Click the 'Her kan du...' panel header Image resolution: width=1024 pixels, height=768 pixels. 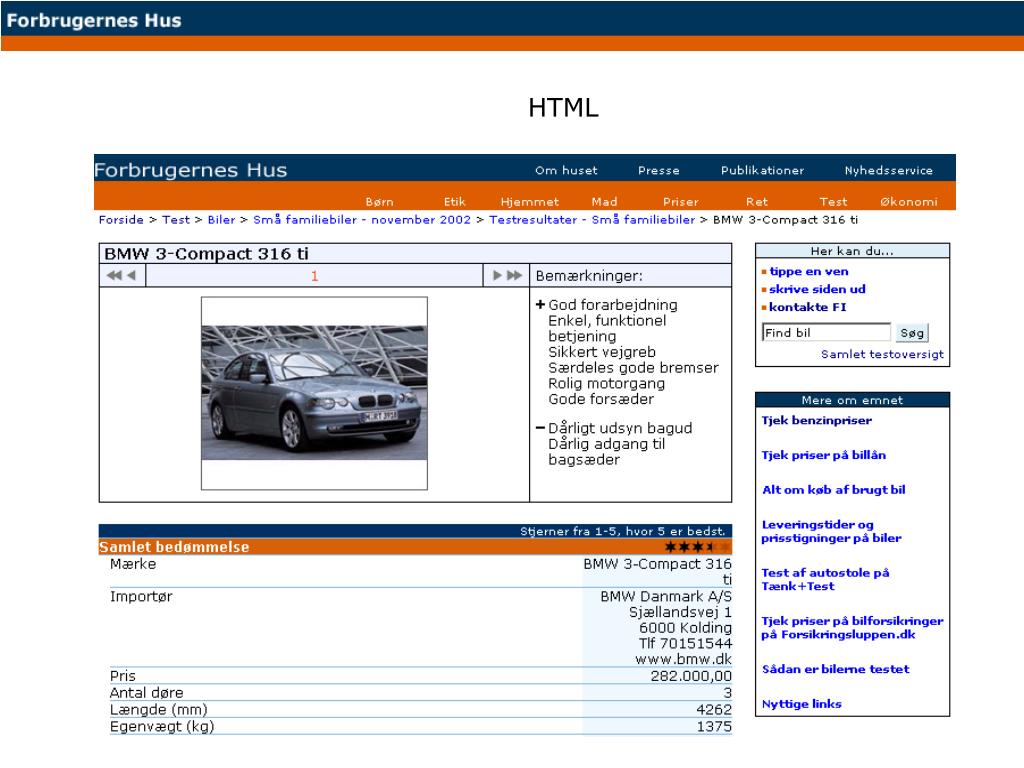coord(852,251)
